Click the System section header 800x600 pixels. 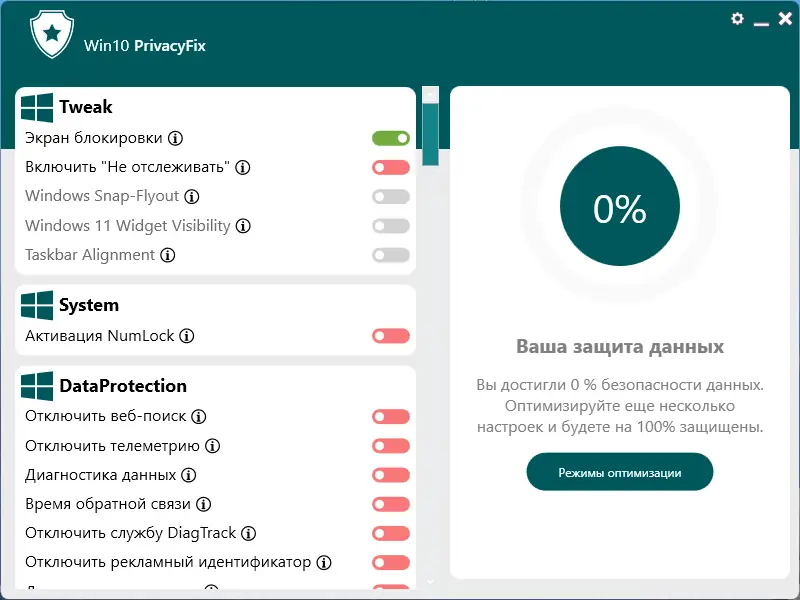88,305
